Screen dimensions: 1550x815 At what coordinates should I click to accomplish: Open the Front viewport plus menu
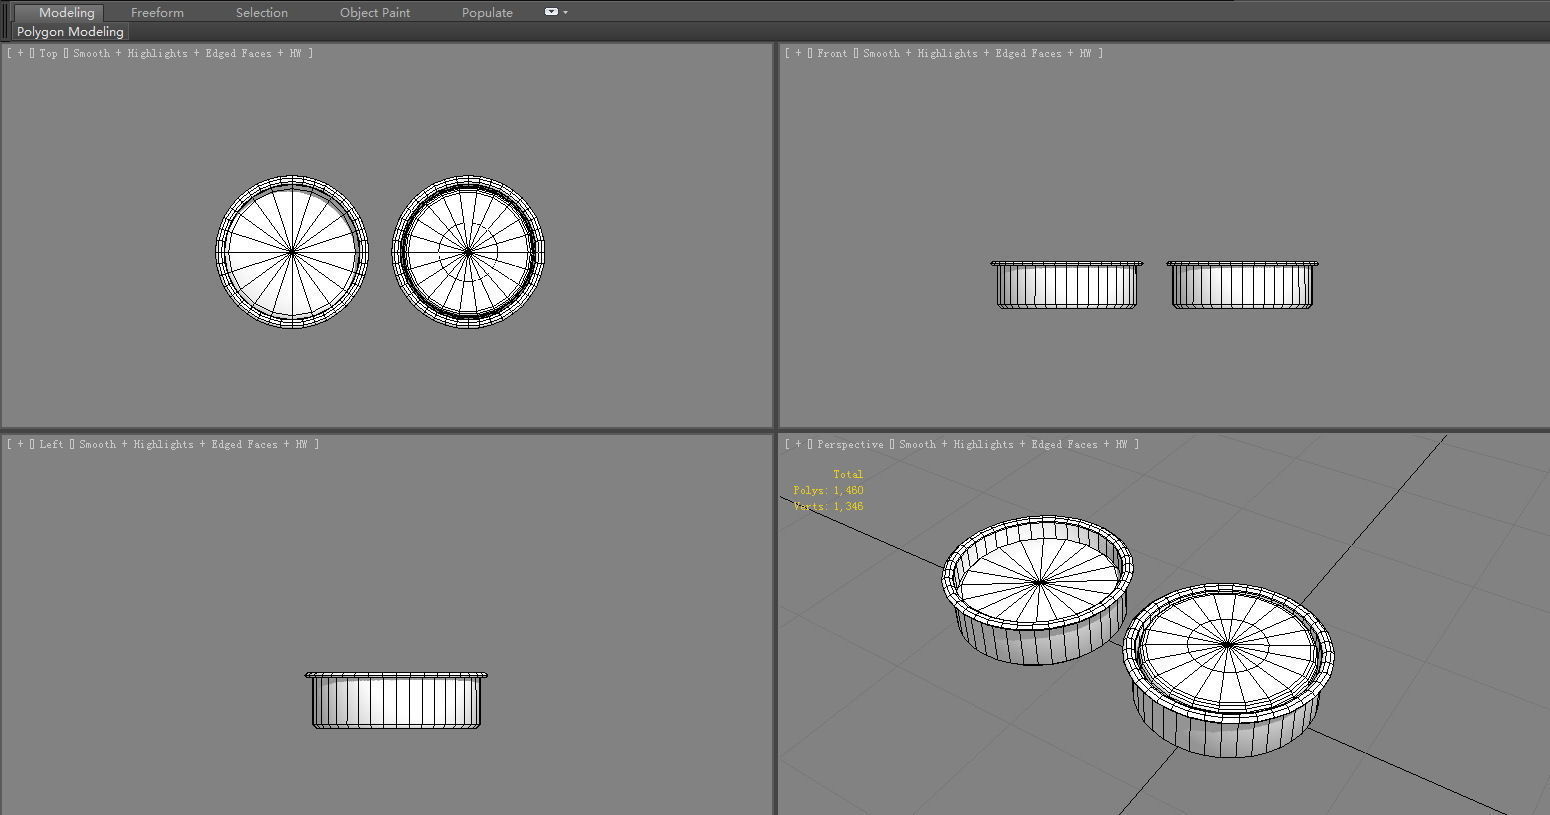(798, 53)
